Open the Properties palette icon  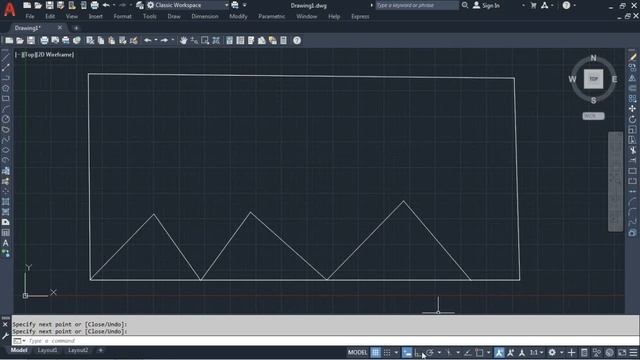(229, 40)
